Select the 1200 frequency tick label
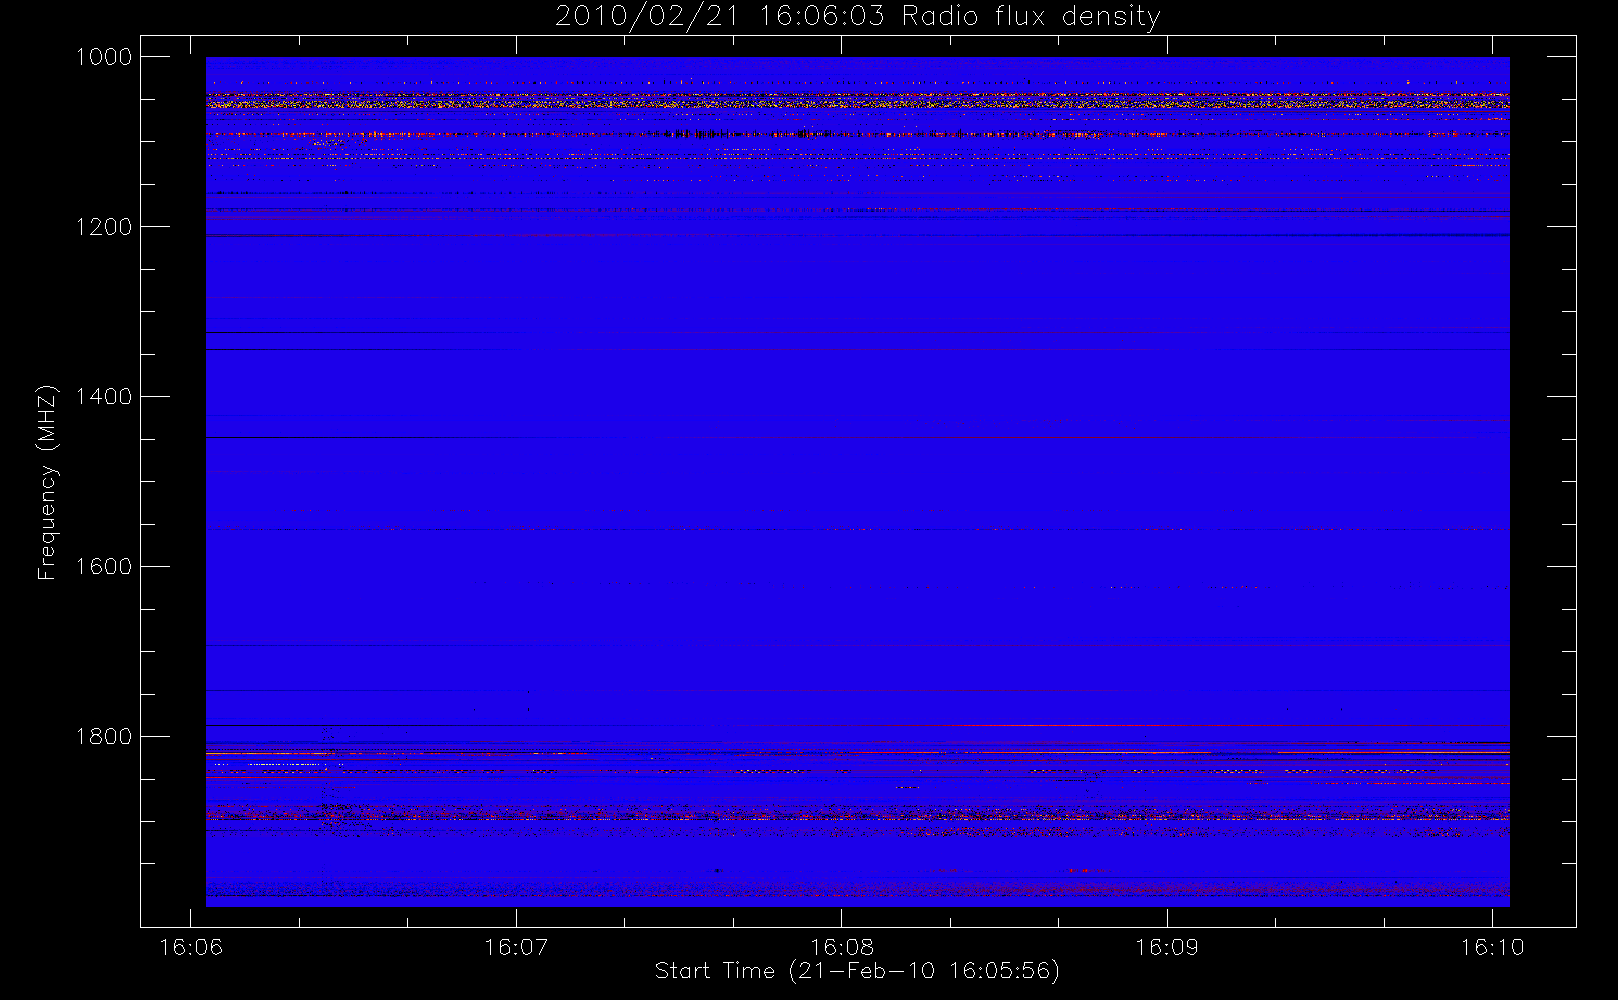Image resolution: width=1618 pixels, height=1000 pixels. 104,227
